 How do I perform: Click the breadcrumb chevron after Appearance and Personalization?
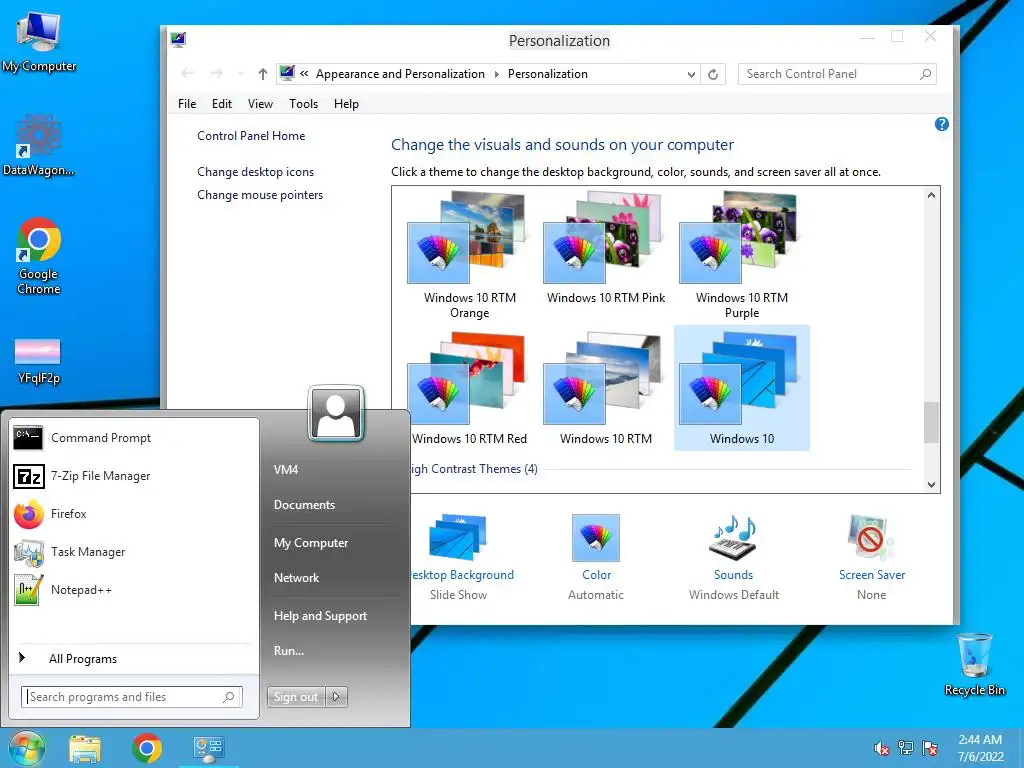[496, 74]
